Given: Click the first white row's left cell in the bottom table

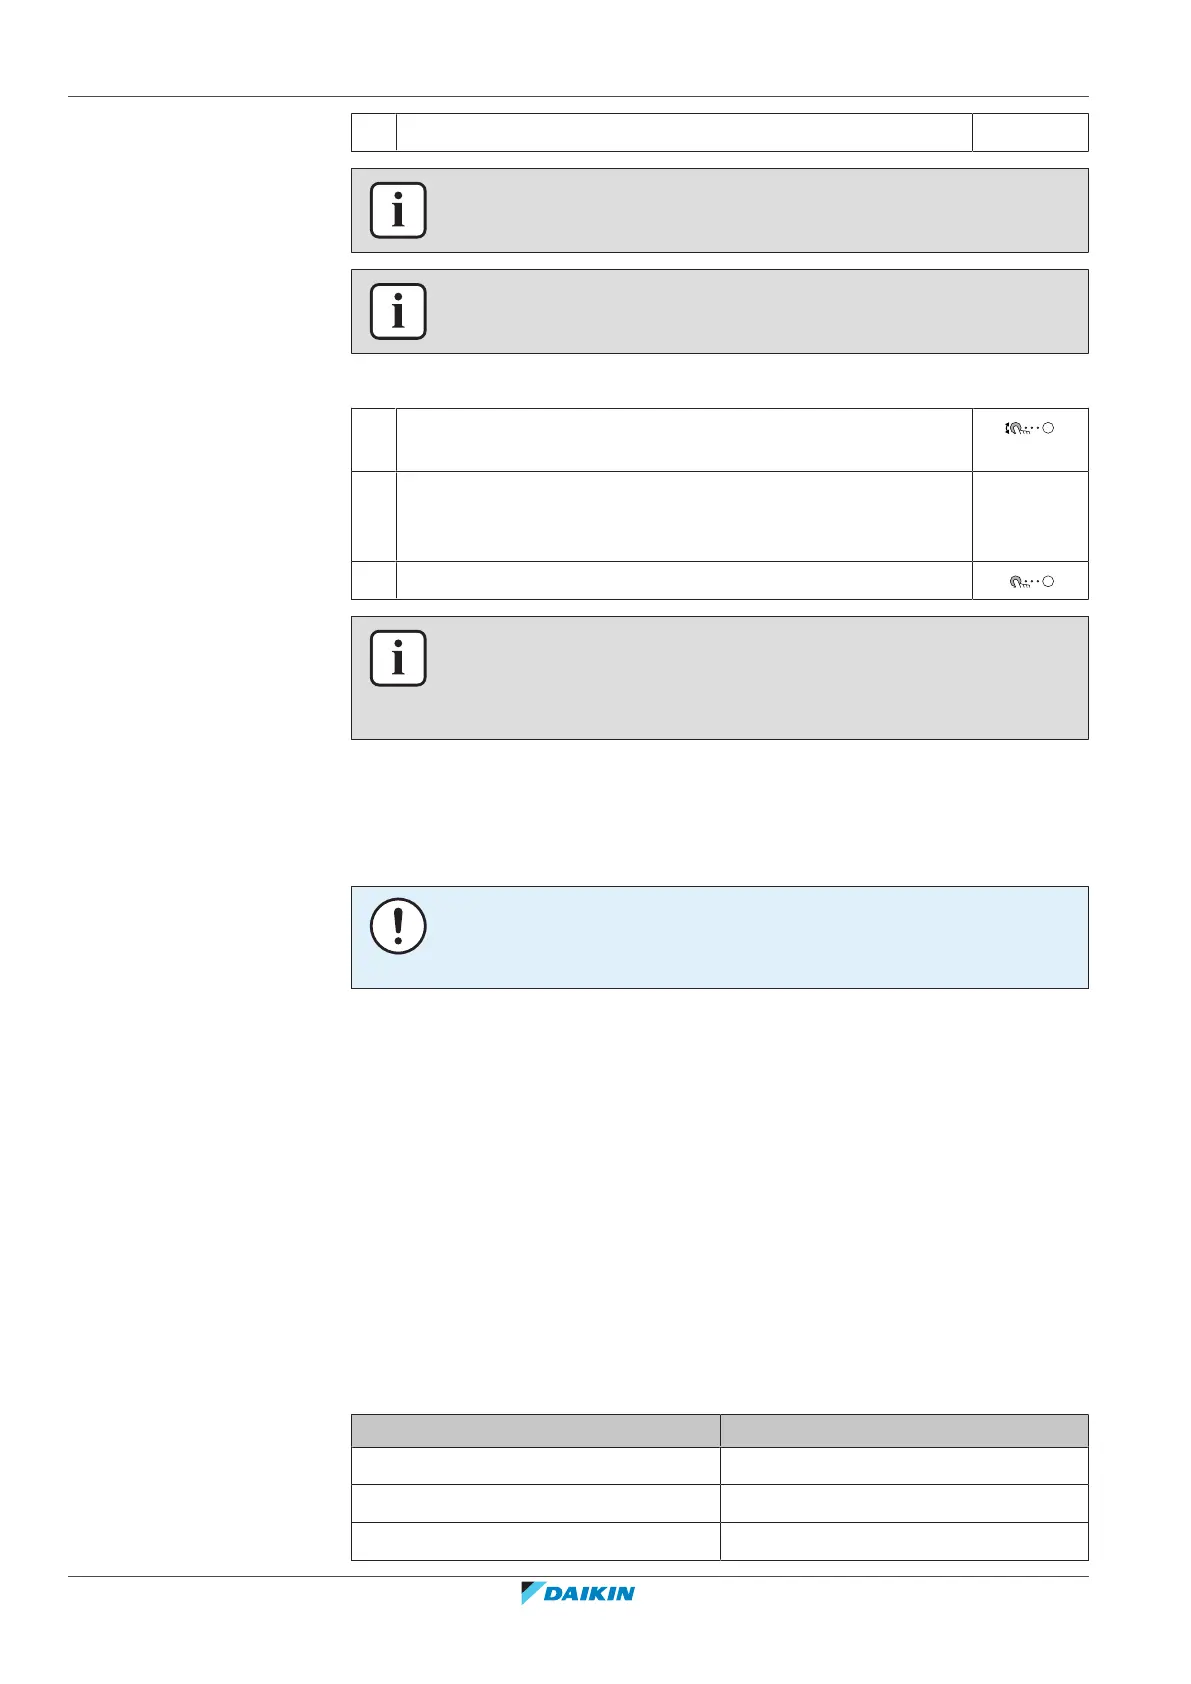Looking at the screenshot, I should click(535, 1465).
